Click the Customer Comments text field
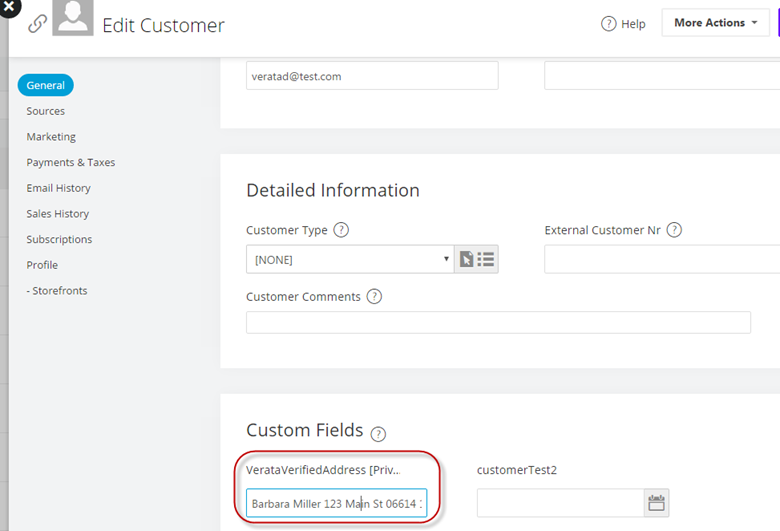The height and width of the screenshot is (531, 780). coord(498,322)
